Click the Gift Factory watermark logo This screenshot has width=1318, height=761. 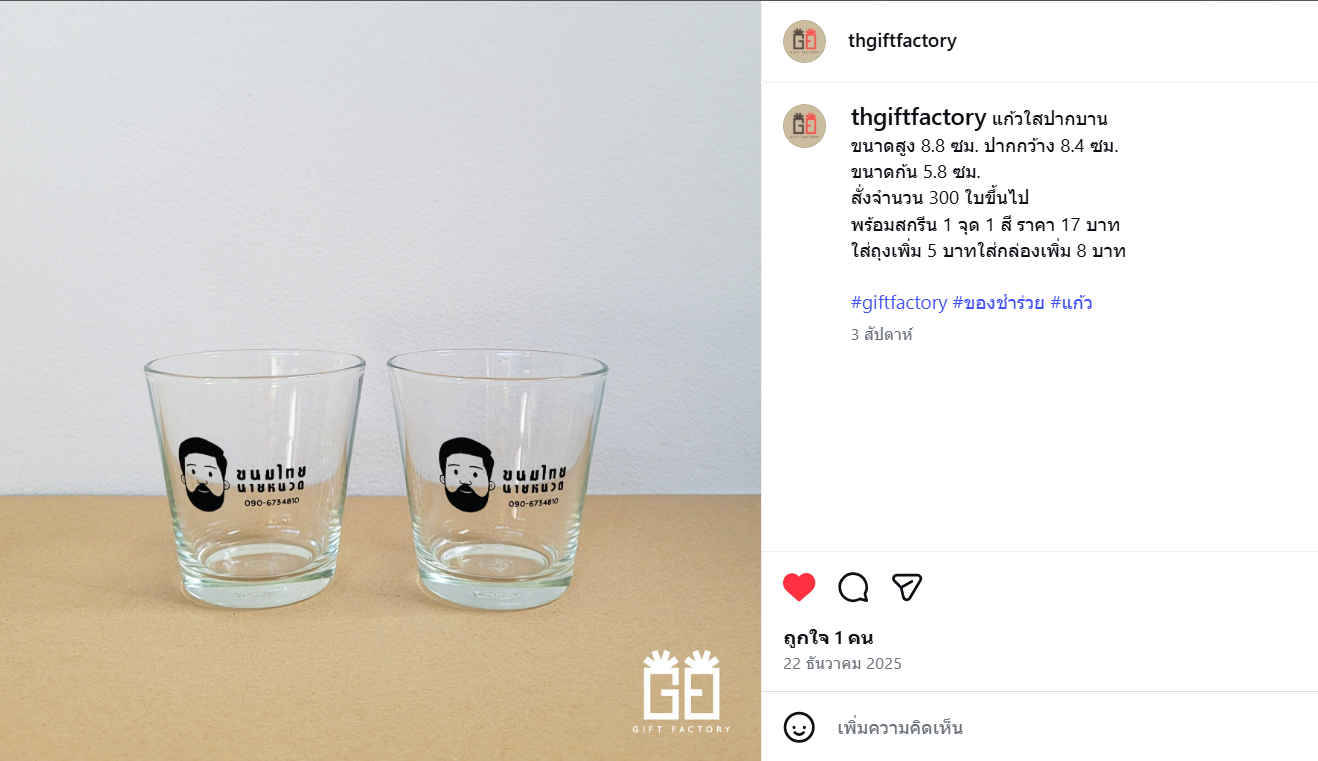[681, 691]
